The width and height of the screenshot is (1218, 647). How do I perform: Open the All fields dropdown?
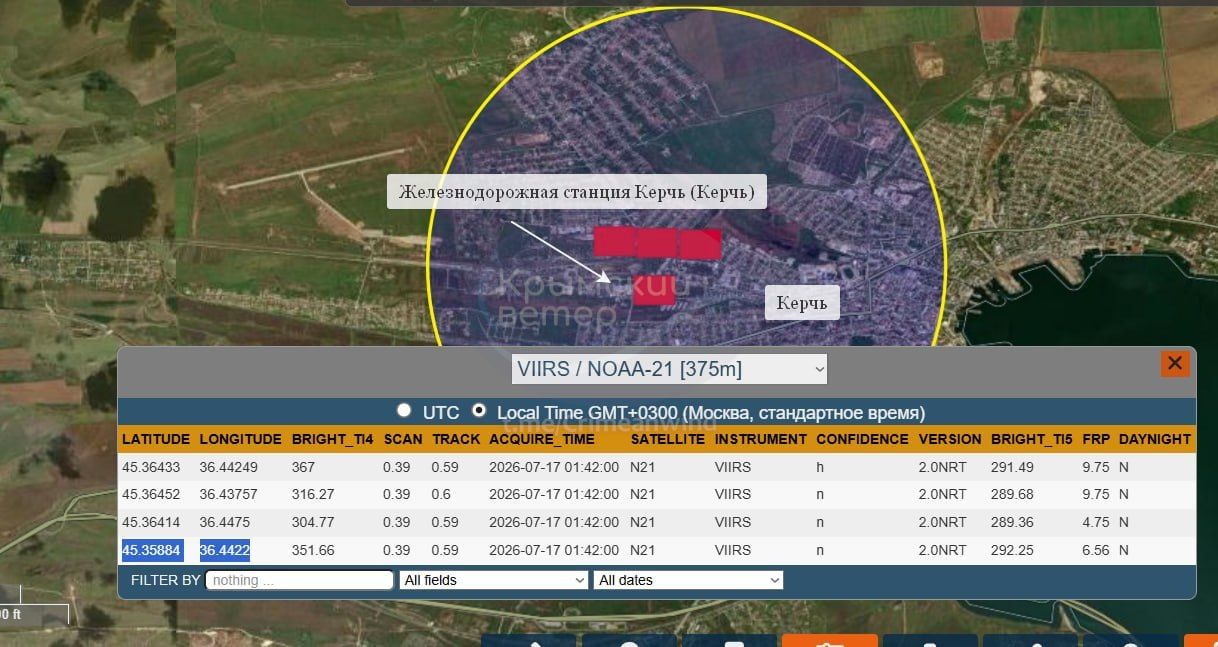pos(494,580)
